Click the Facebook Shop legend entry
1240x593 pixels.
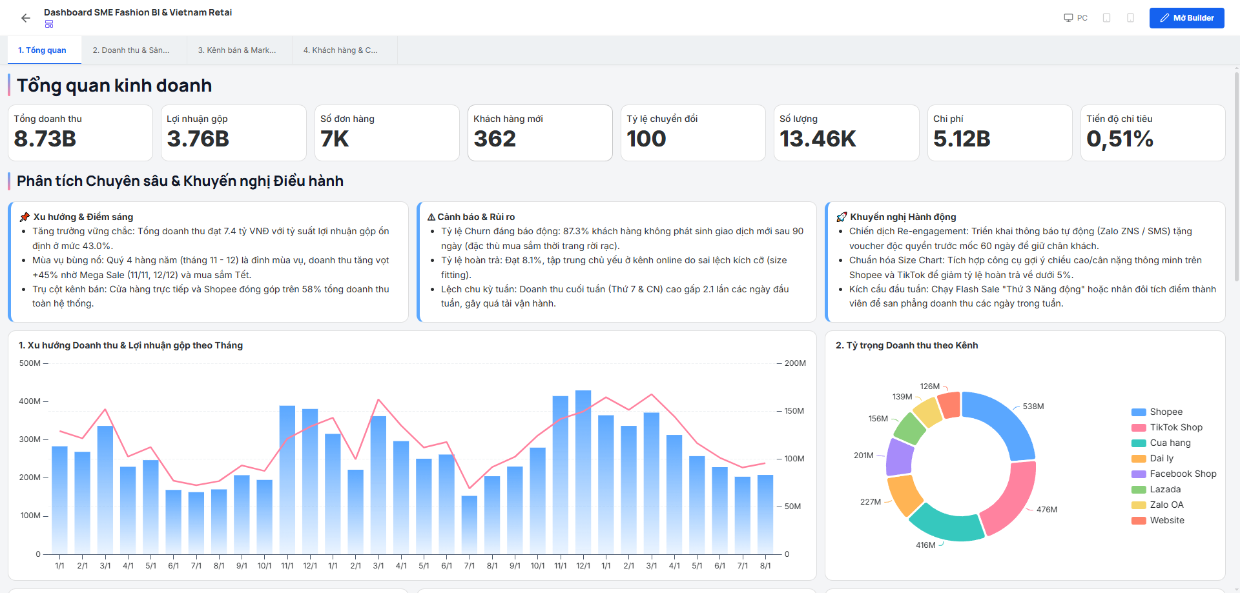[1174, 474]
